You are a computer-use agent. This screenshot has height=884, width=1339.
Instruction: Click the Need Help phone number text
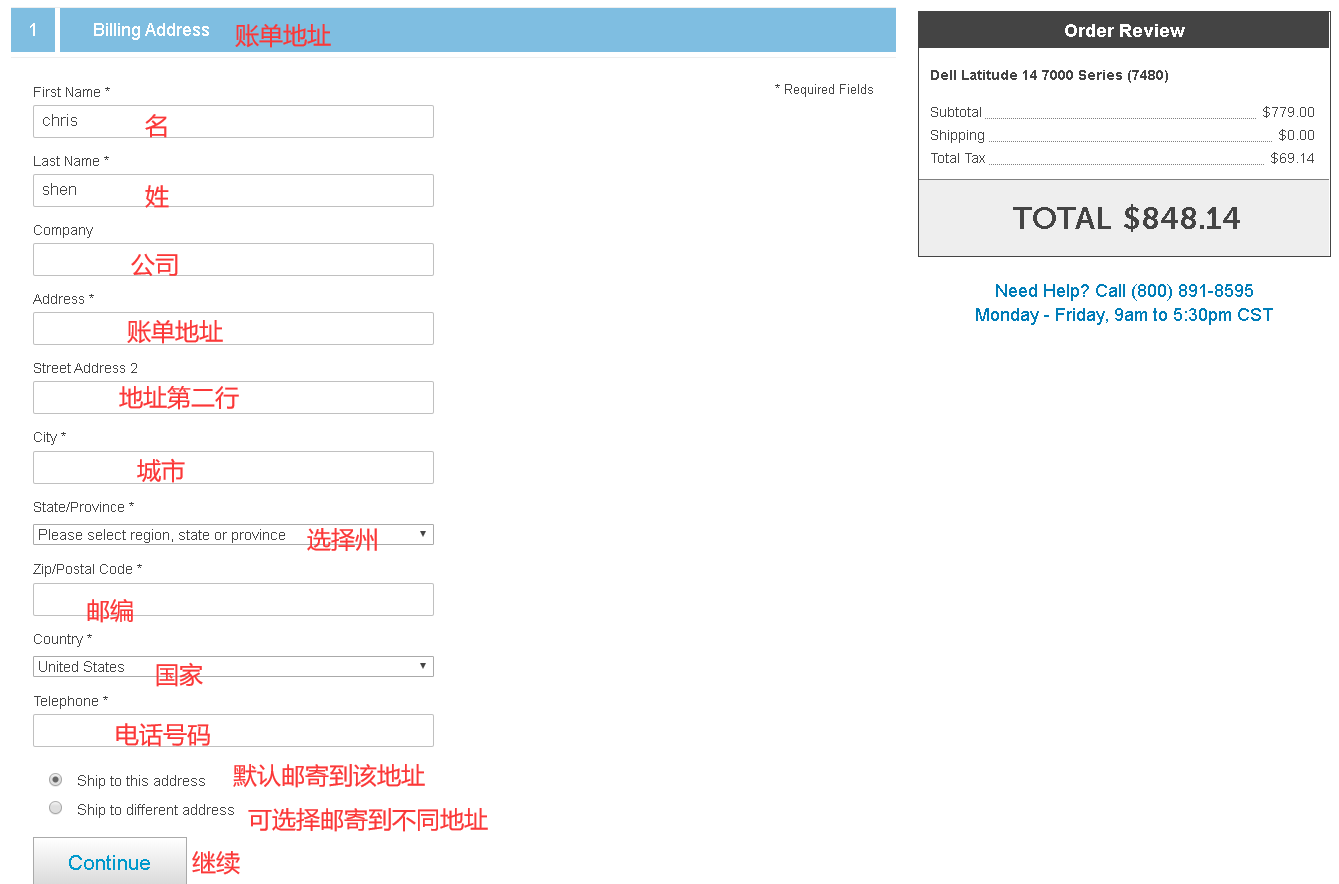click(x=1123, y=291)
